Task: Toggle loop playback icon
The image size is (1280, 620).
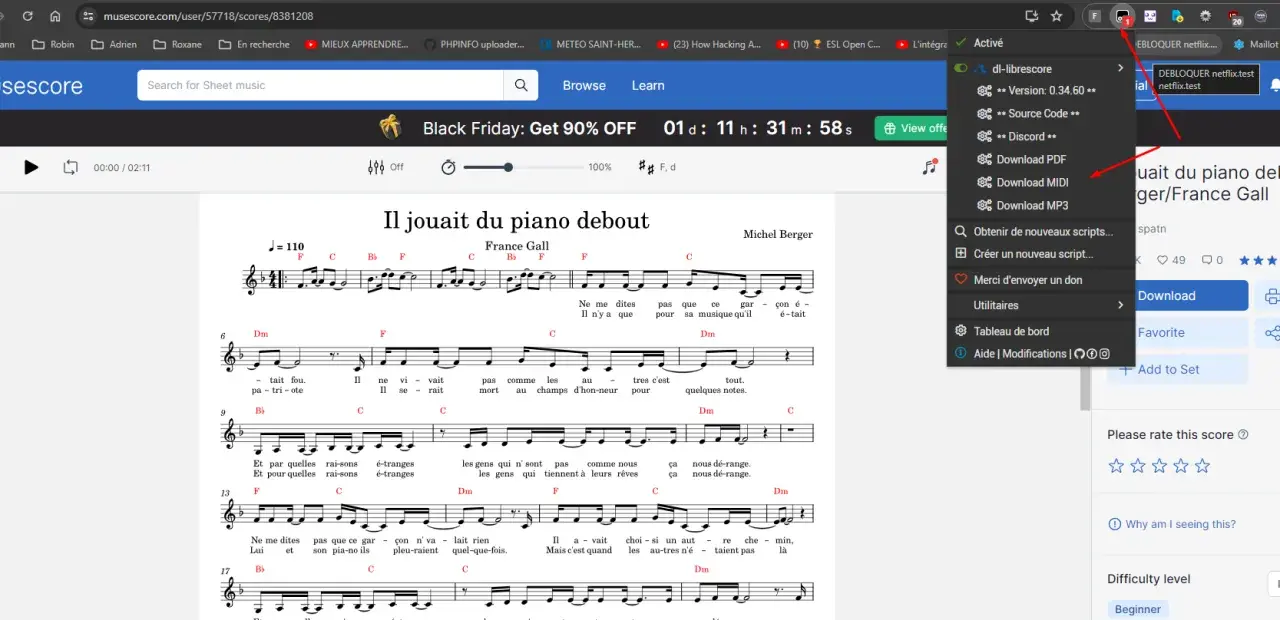Action: click(70, 167)
